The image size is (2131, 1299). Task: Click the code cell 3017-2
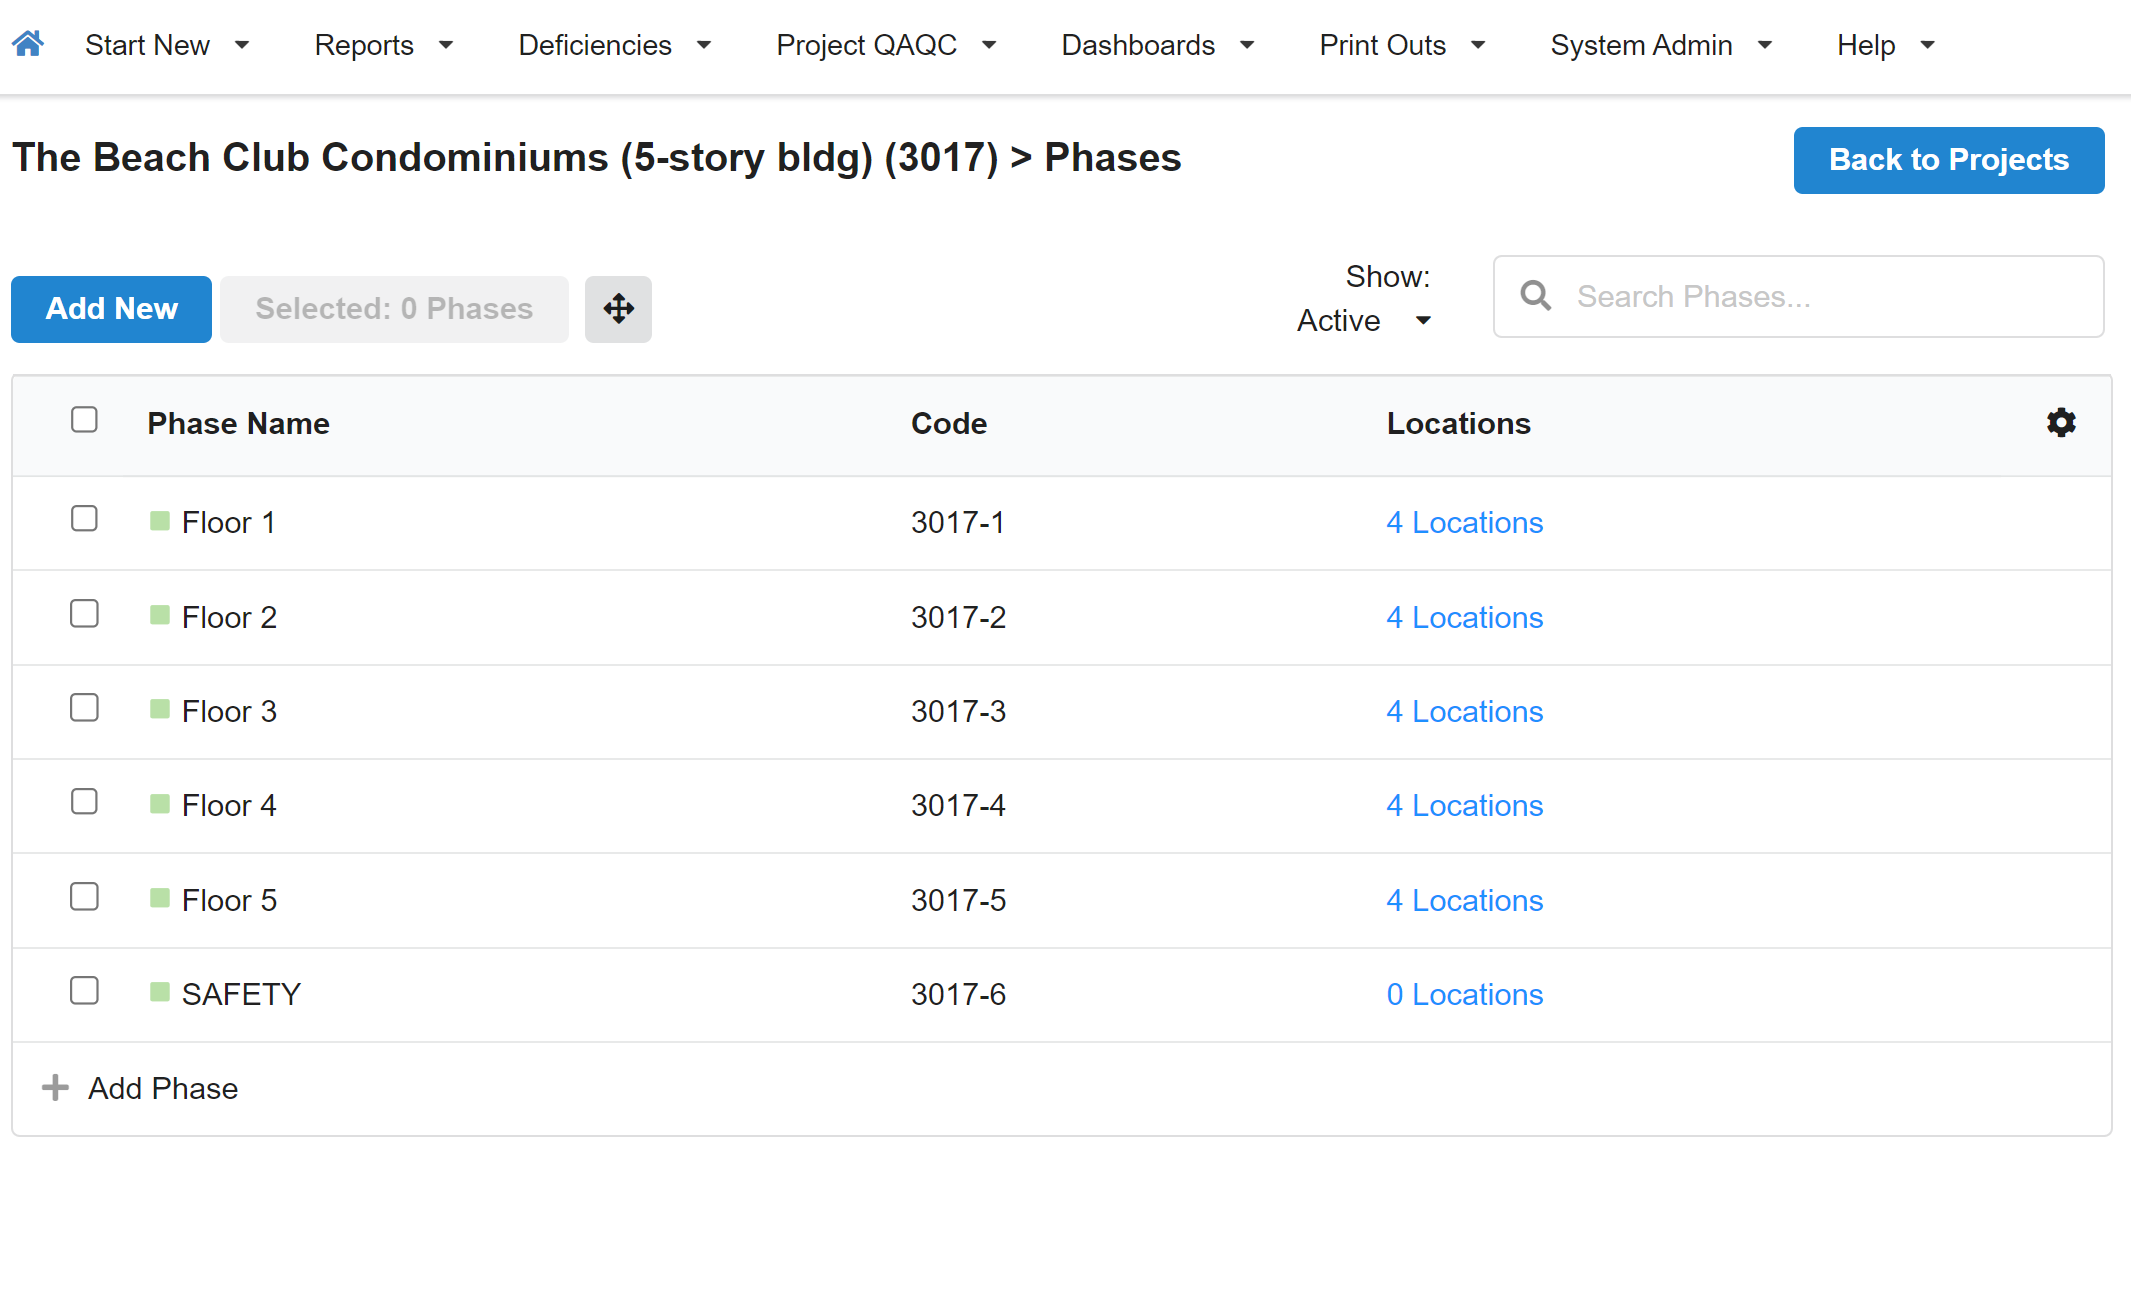pyautogui.click(x=958, y=617)
